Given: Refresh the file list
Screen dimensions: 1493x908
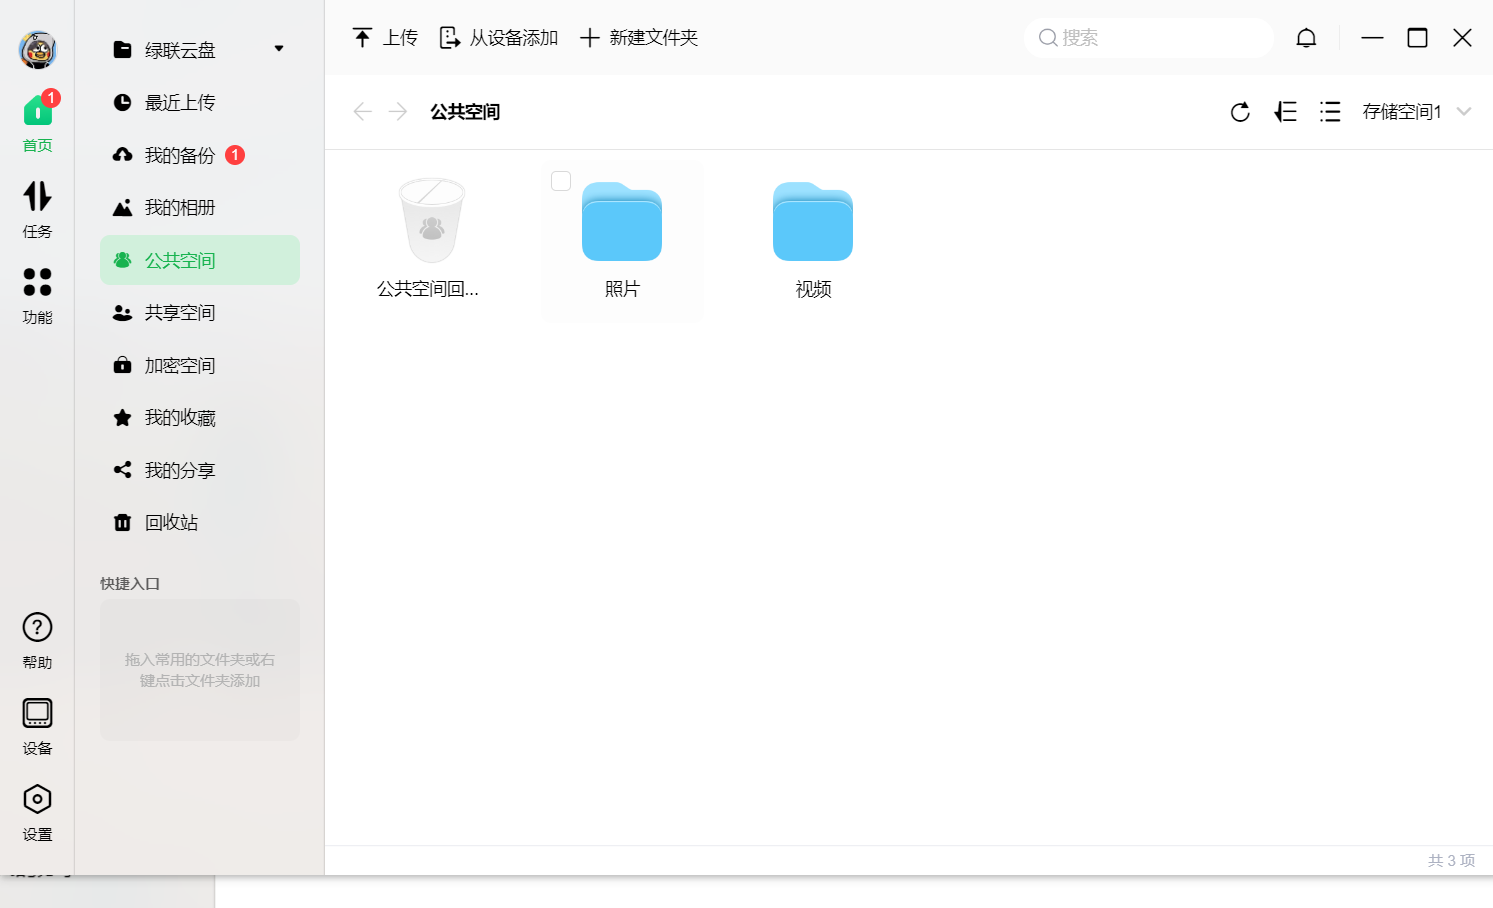Looking at the screenshot, I should click(1240, 112).
